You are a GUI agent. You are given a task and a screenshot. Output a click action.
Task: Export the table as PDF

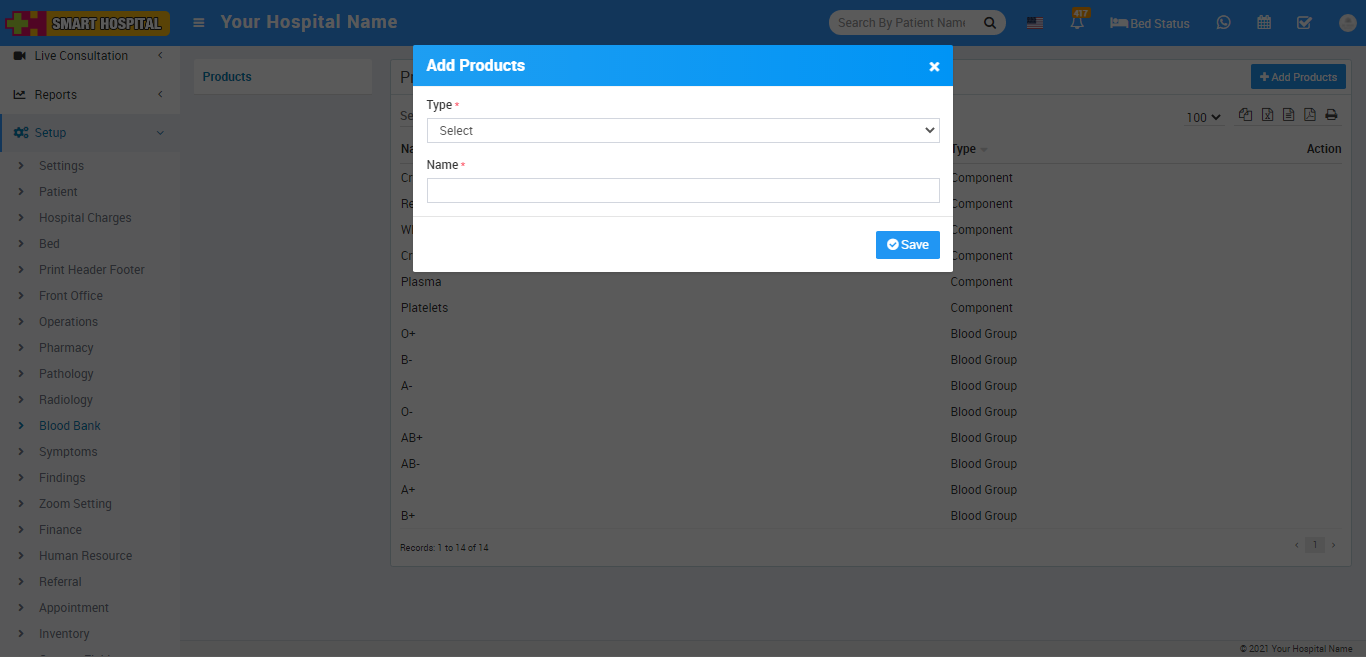click(1310, 115)
